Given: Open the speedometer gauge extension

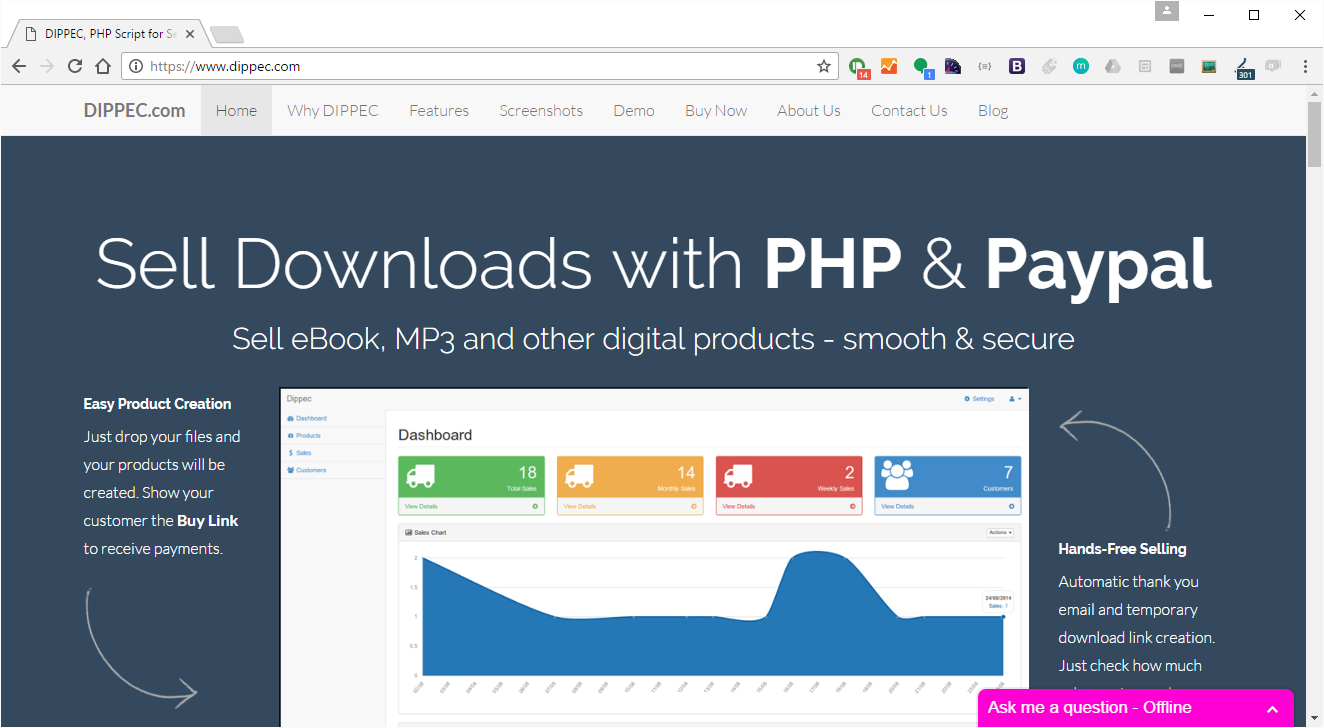Looking at the screenshot, I should tap(953, 66).
